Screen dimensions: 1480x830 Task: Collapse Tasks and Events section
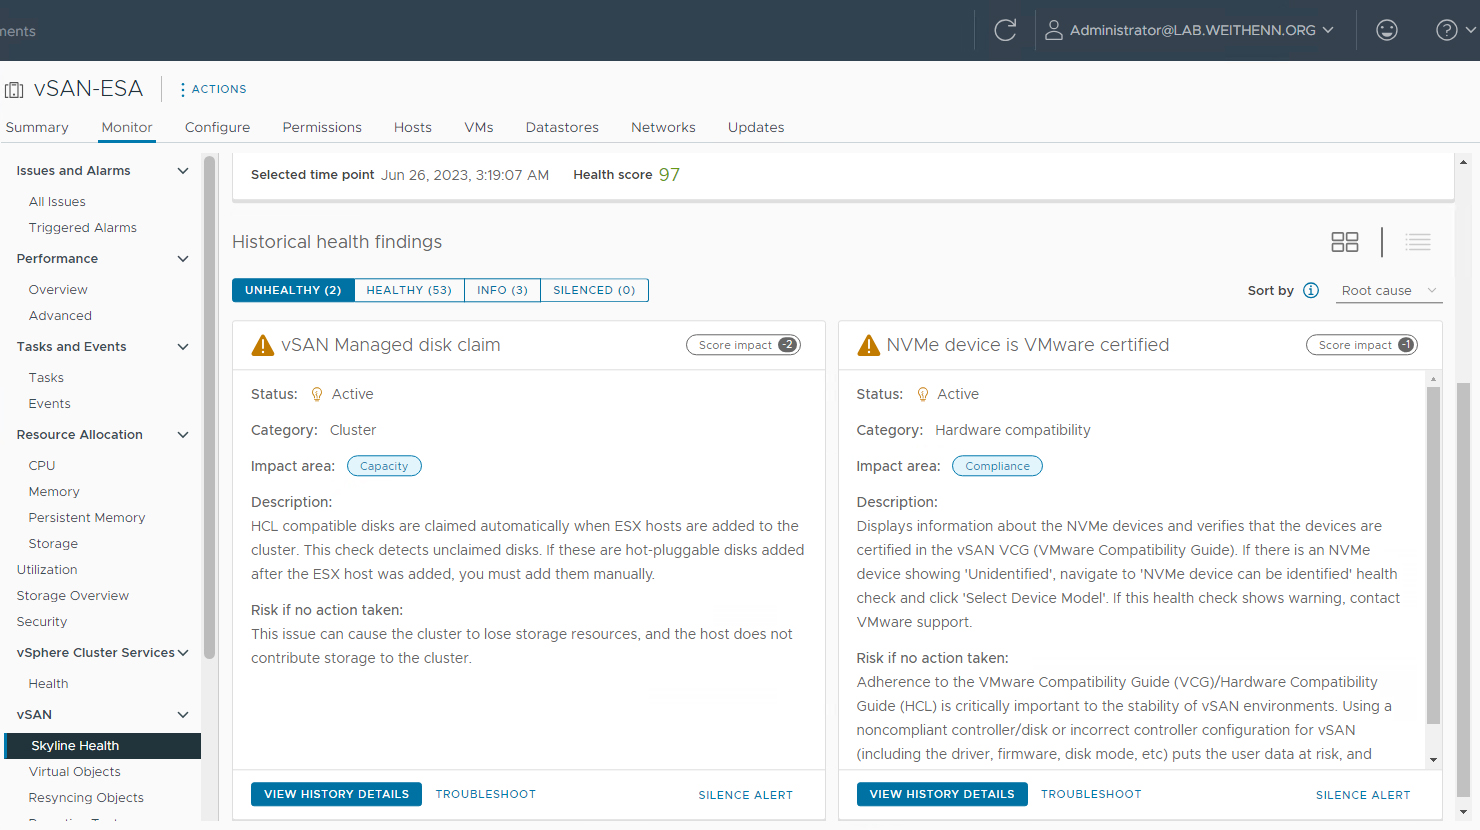[x=183, y=347]
